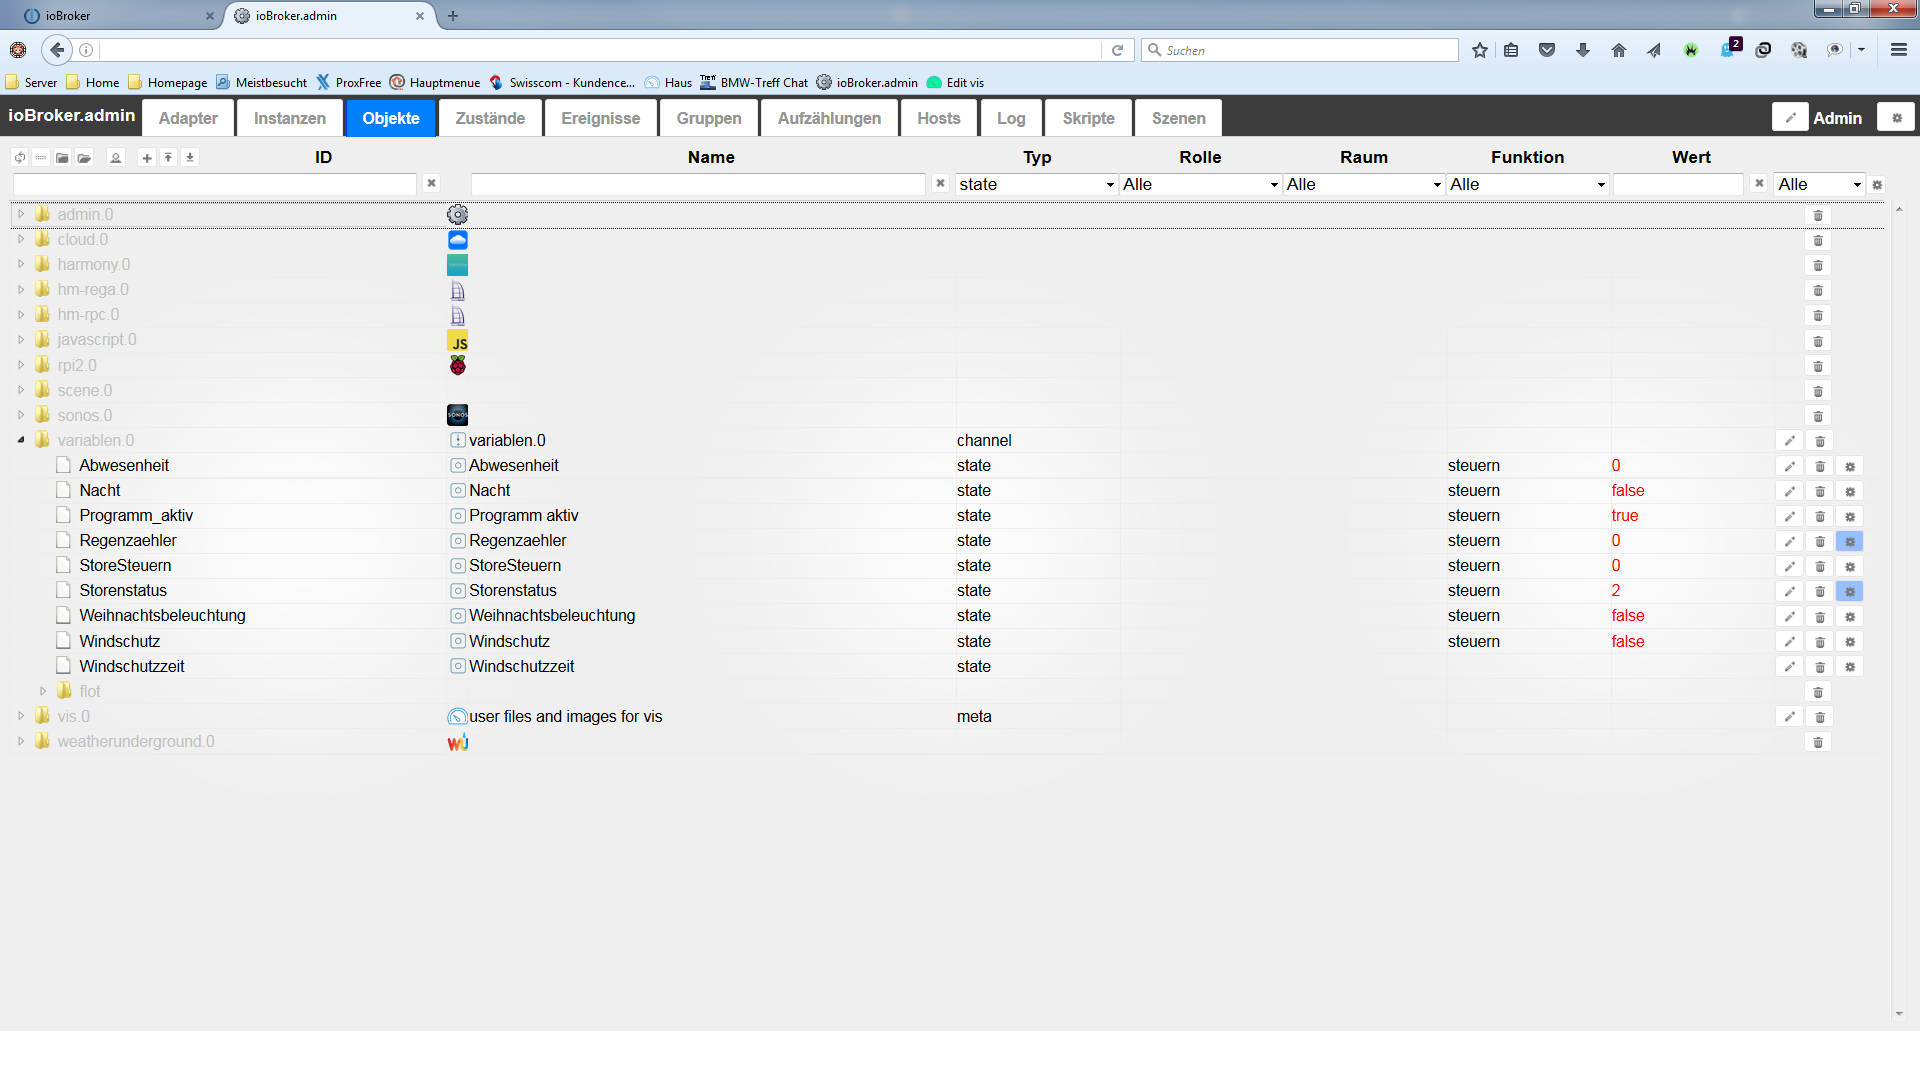Delete the Nacht object with trash icon
1920x1080 pixels.
(x=1820, y=491)
